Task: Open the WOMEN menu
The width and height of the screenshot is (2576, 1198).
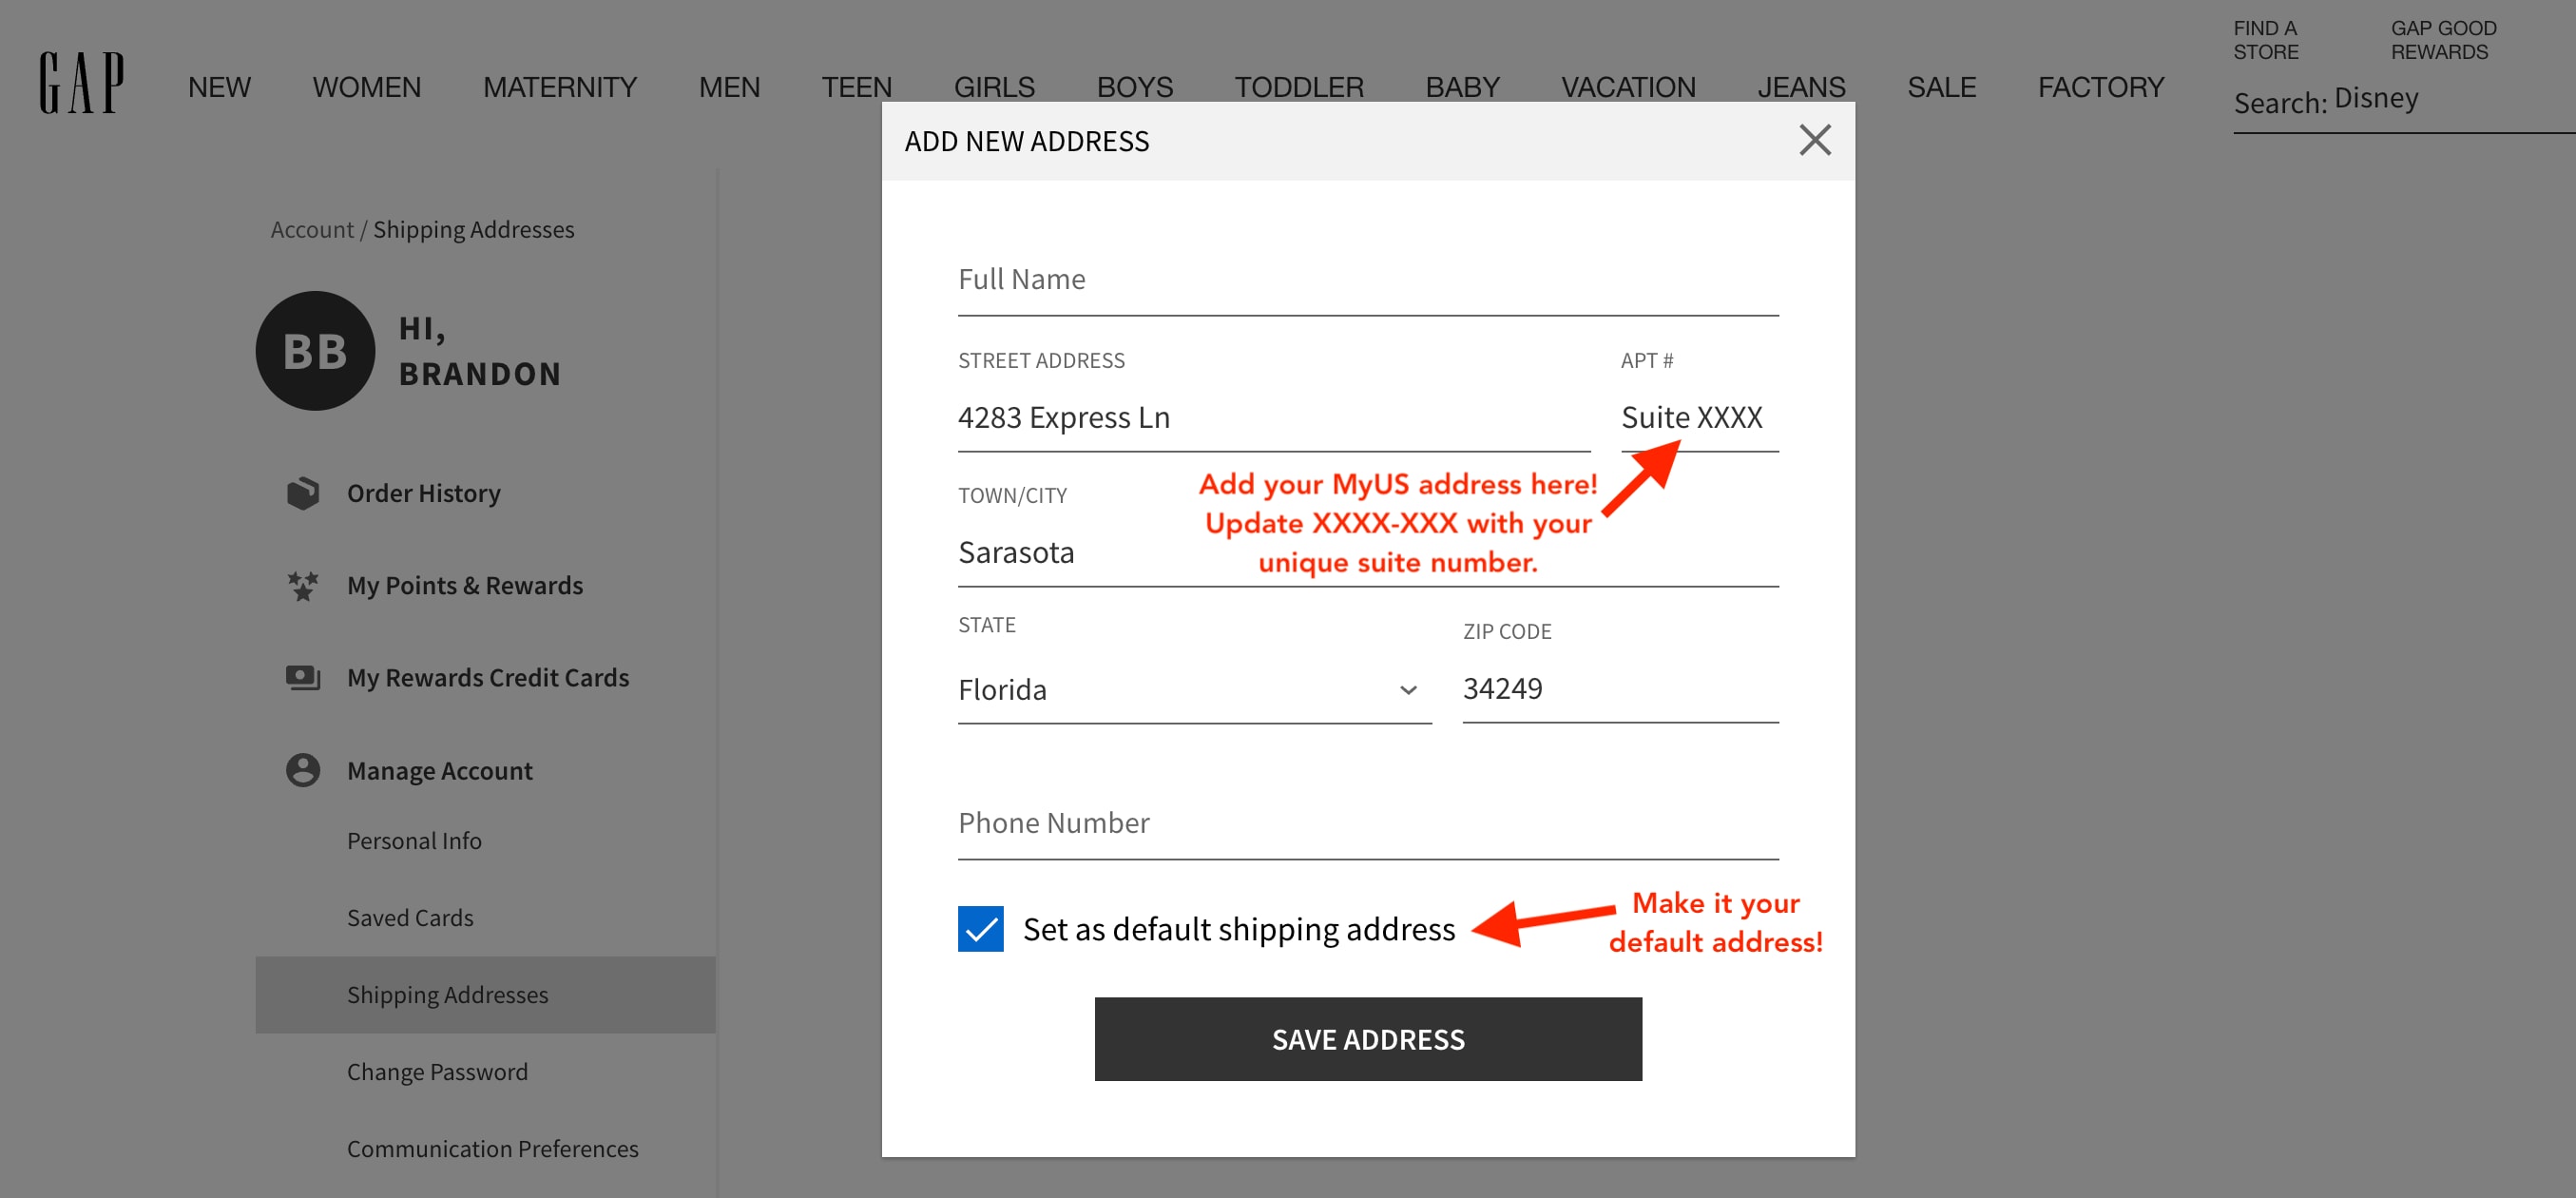Action: pos(366,87)
